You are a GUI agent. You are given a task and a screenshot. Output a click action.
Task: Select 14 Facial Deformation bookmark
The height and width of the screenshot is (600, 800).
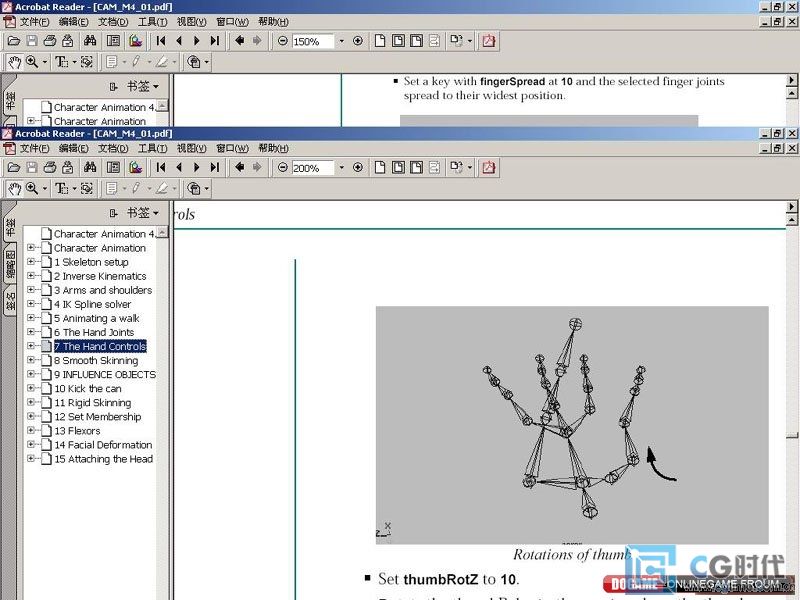click(x=103, y=444)
